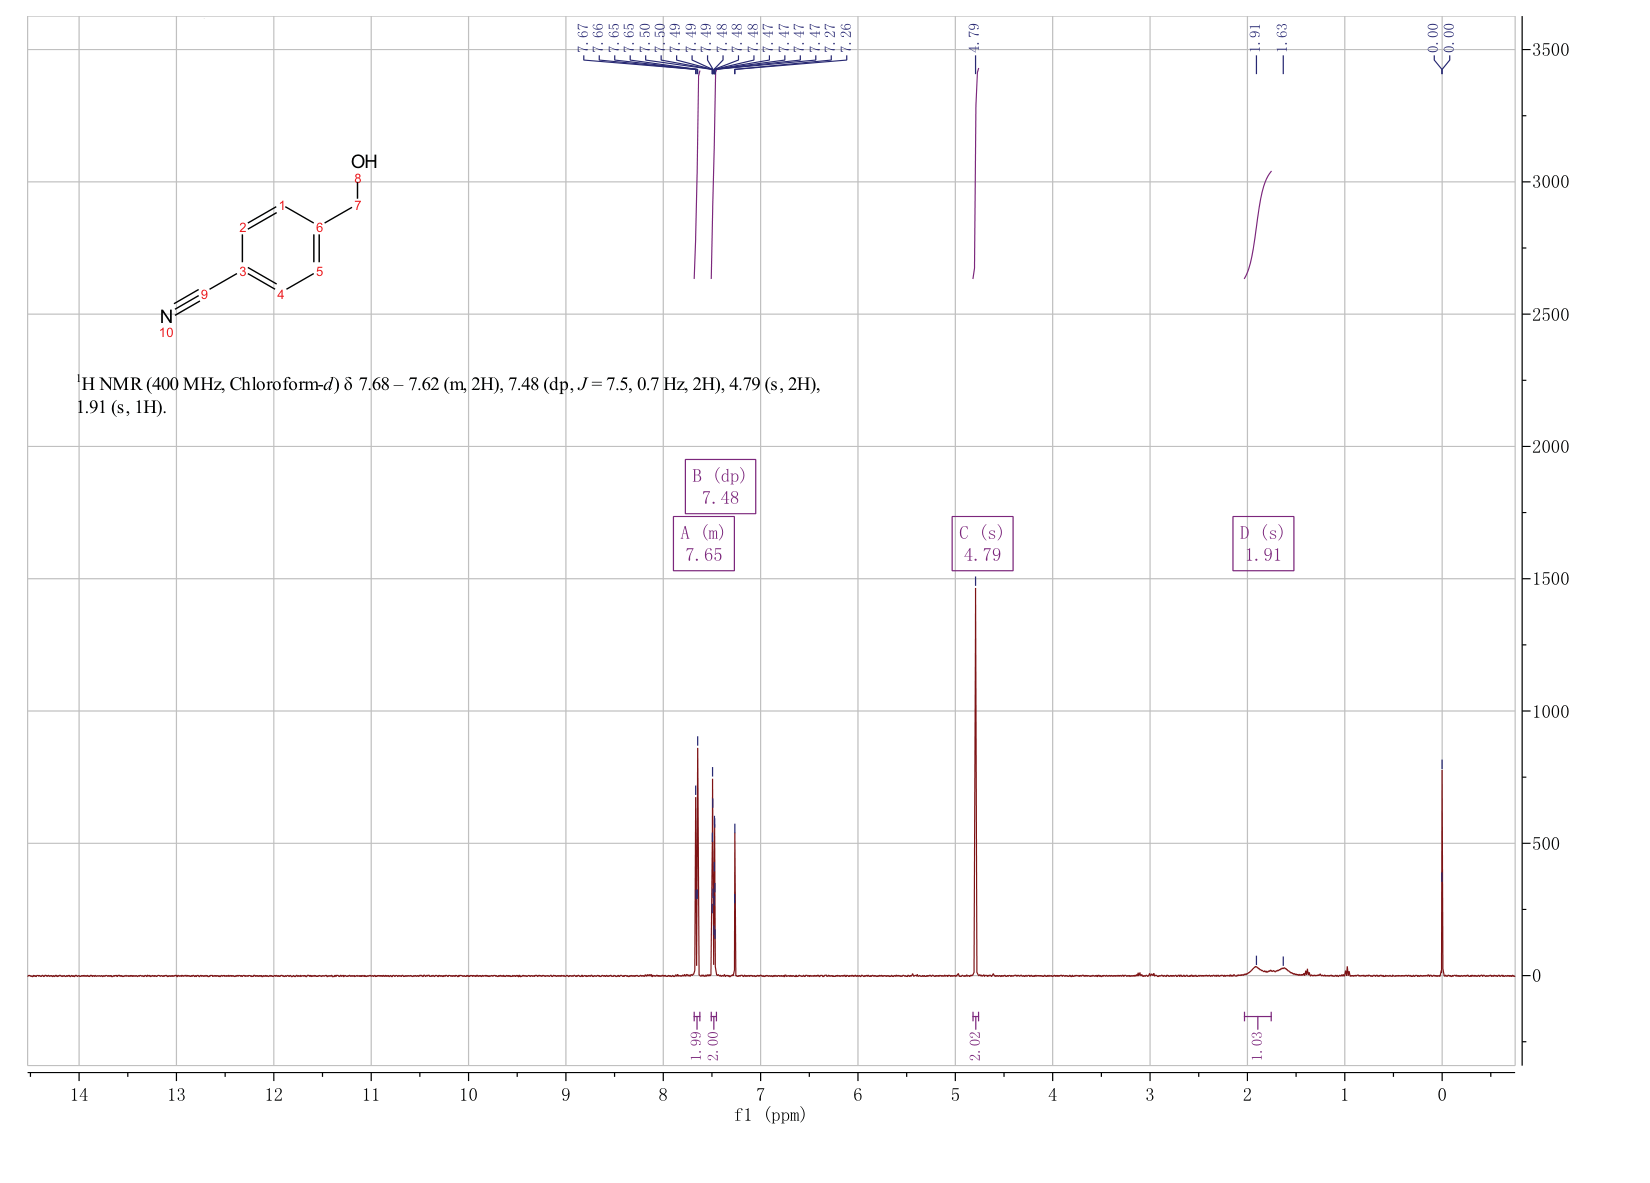The height and width of the screenshot is (1183, 1650).
Task: Click the 1.63 peak label at top
Action: [1283, 36]
